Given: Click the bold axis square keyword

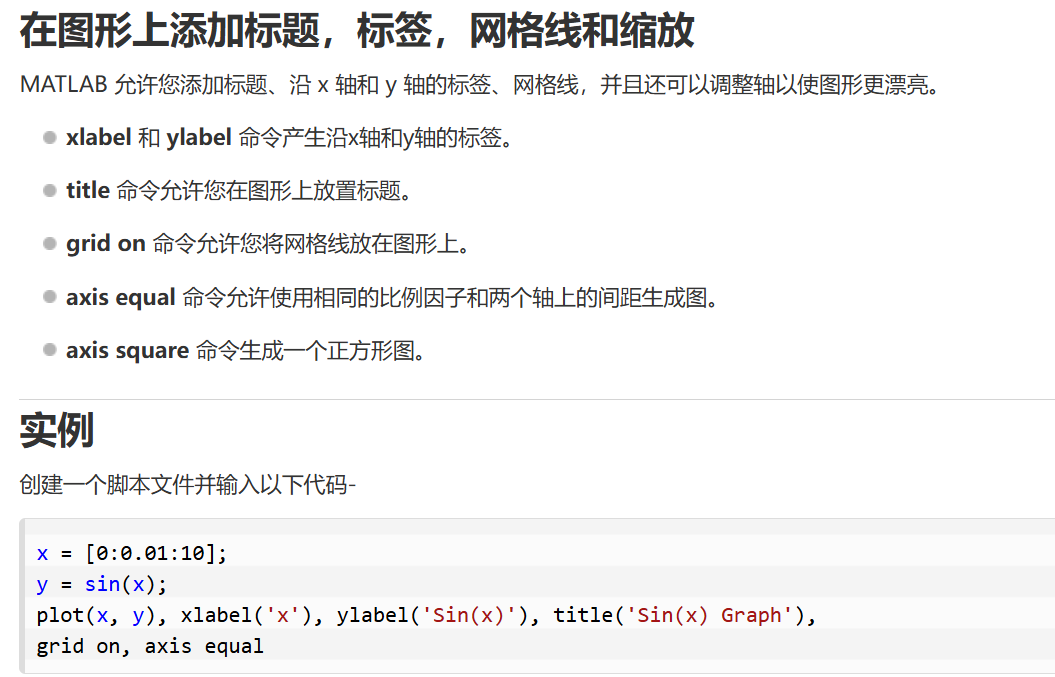Looking at the screenshot, I should click(127, 350).
